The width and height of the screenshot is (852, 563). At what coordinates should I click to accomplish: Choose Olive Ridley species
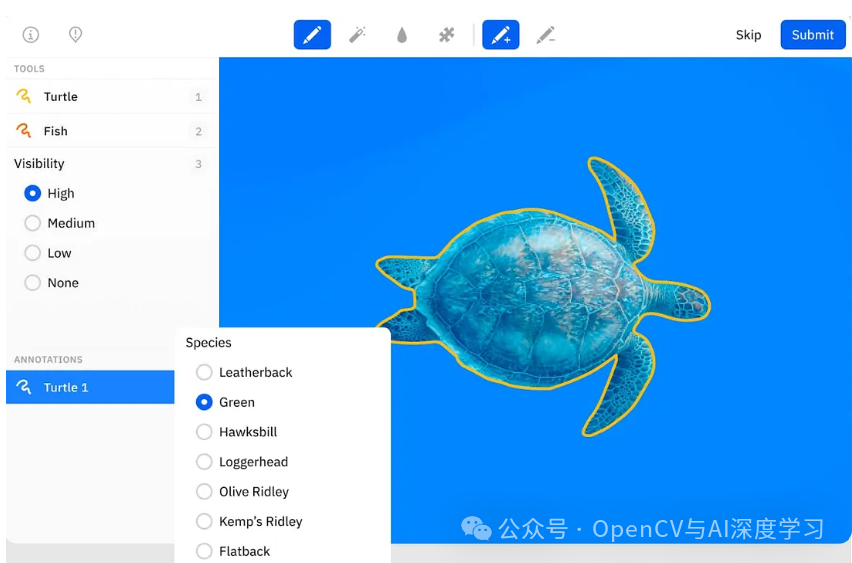pos(204,491)
